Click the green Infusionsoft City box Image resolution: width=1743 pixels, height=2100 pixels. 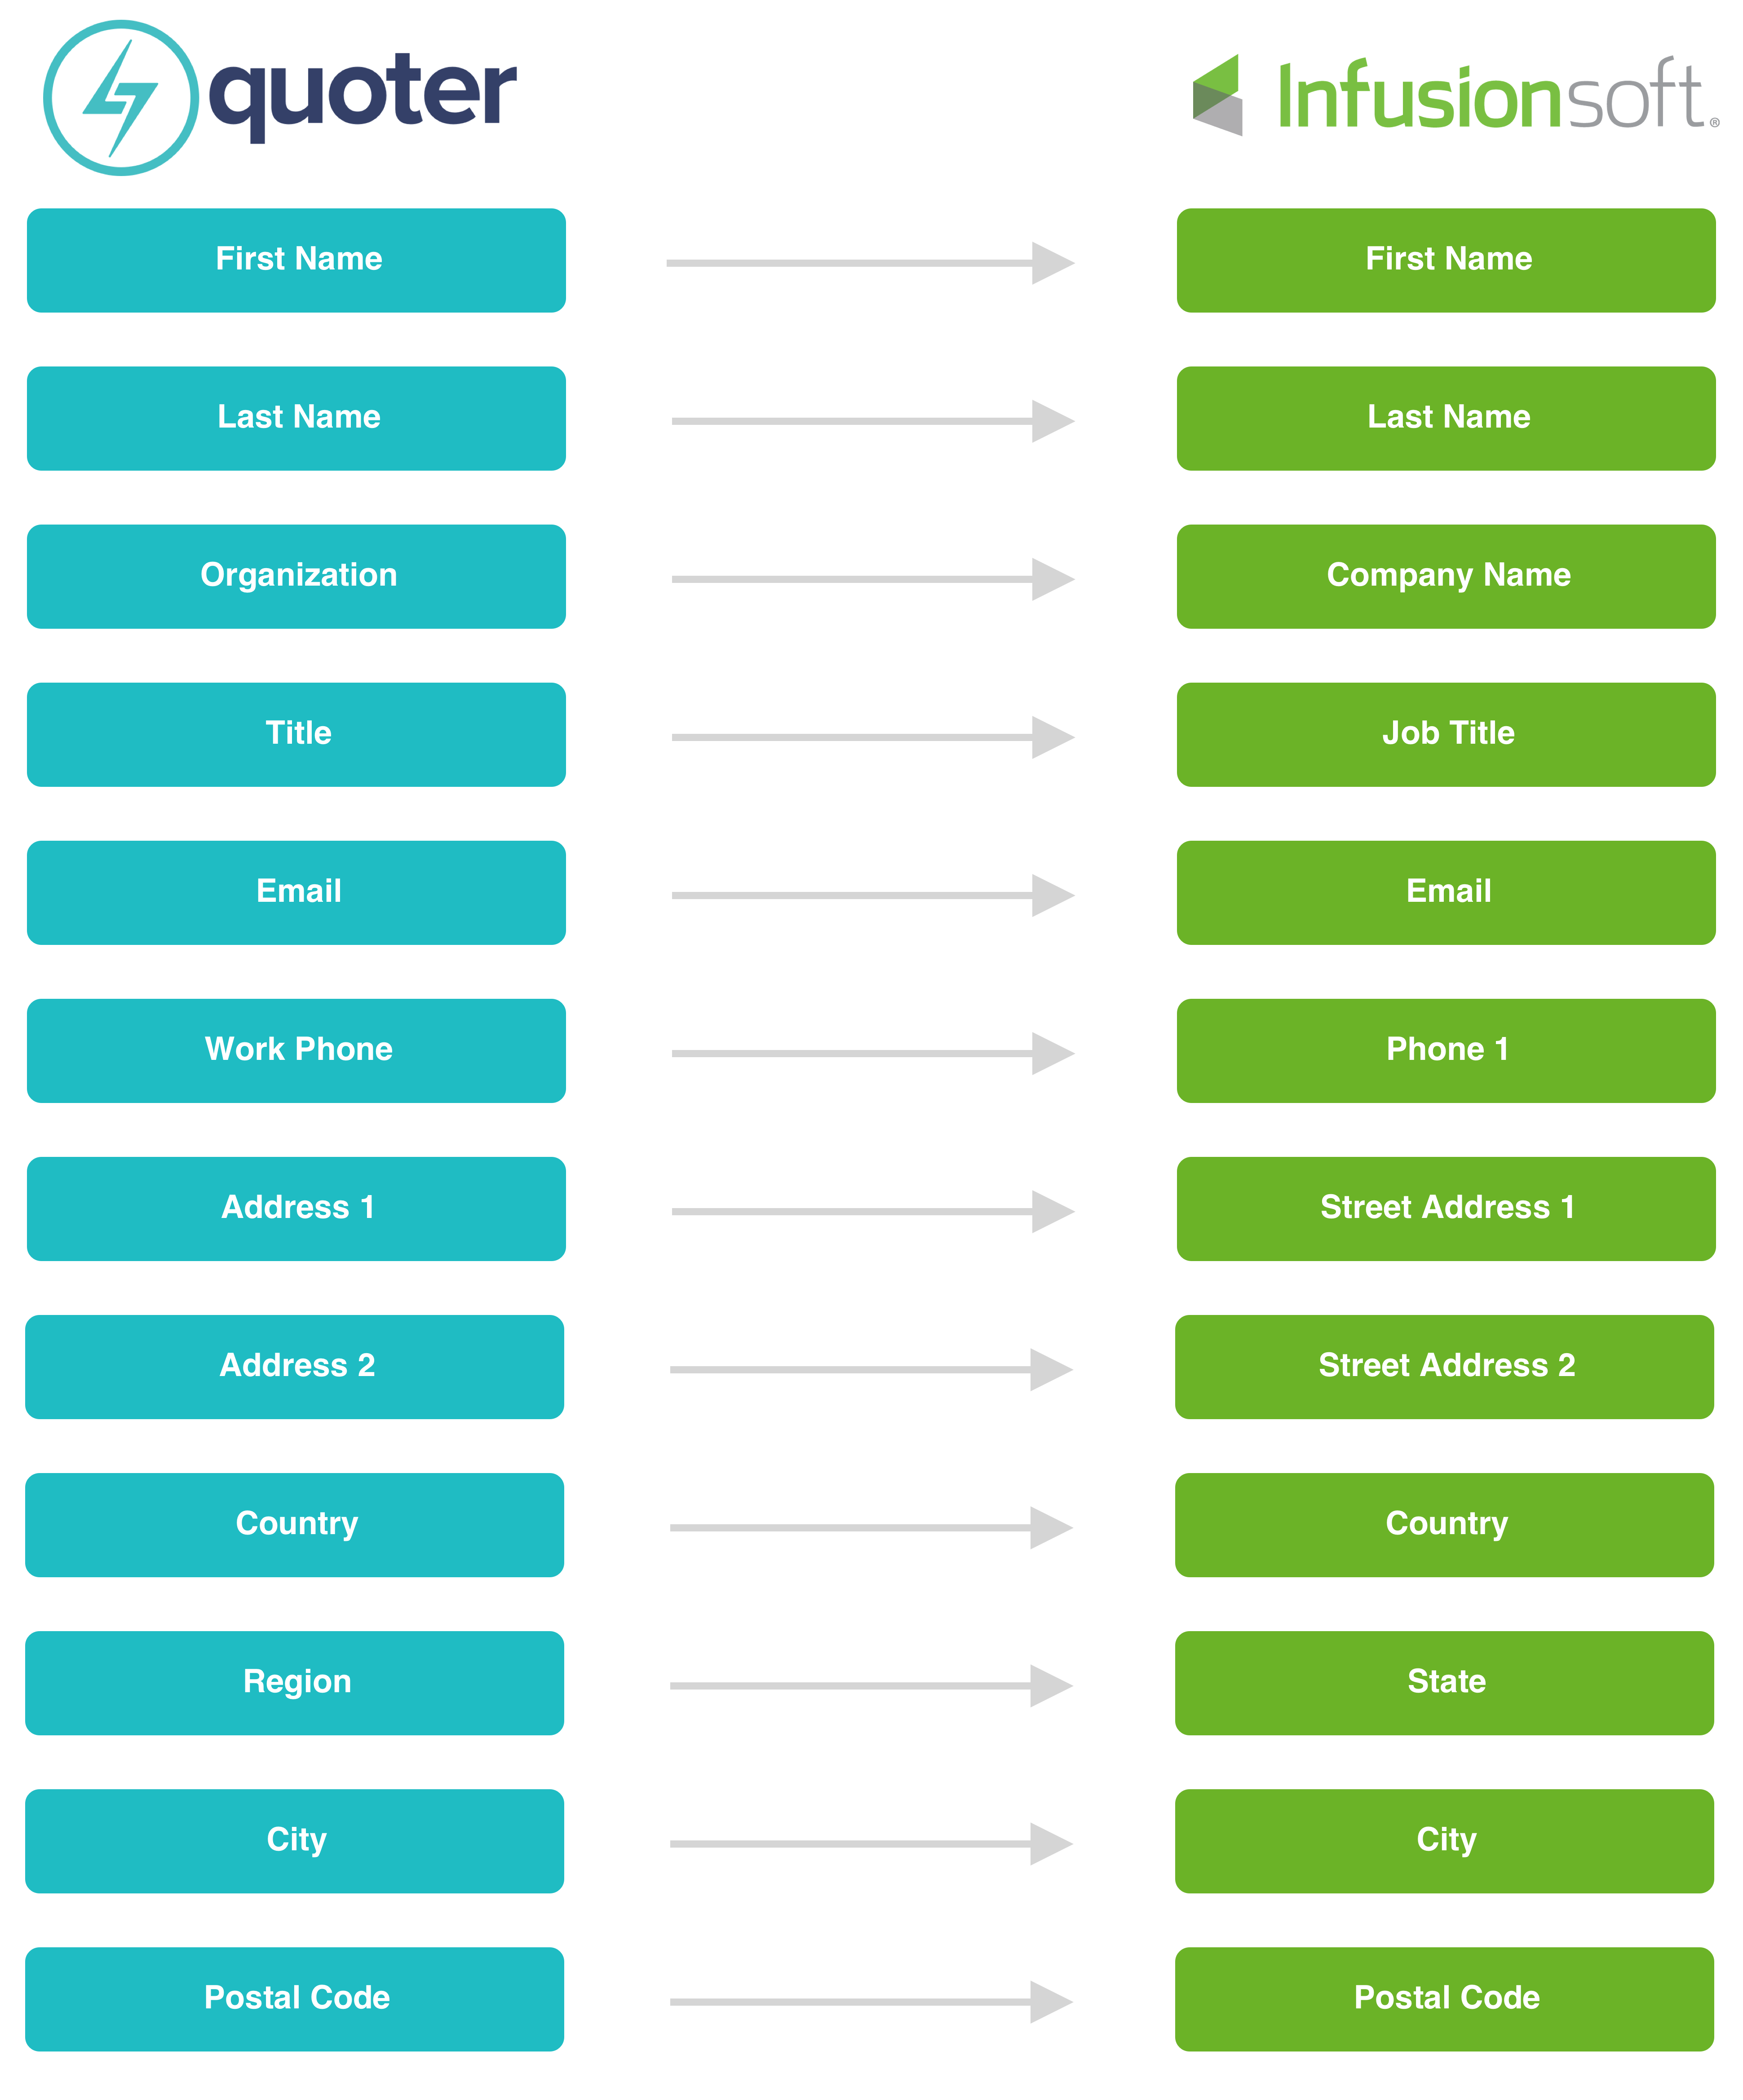(1444, 1840)
